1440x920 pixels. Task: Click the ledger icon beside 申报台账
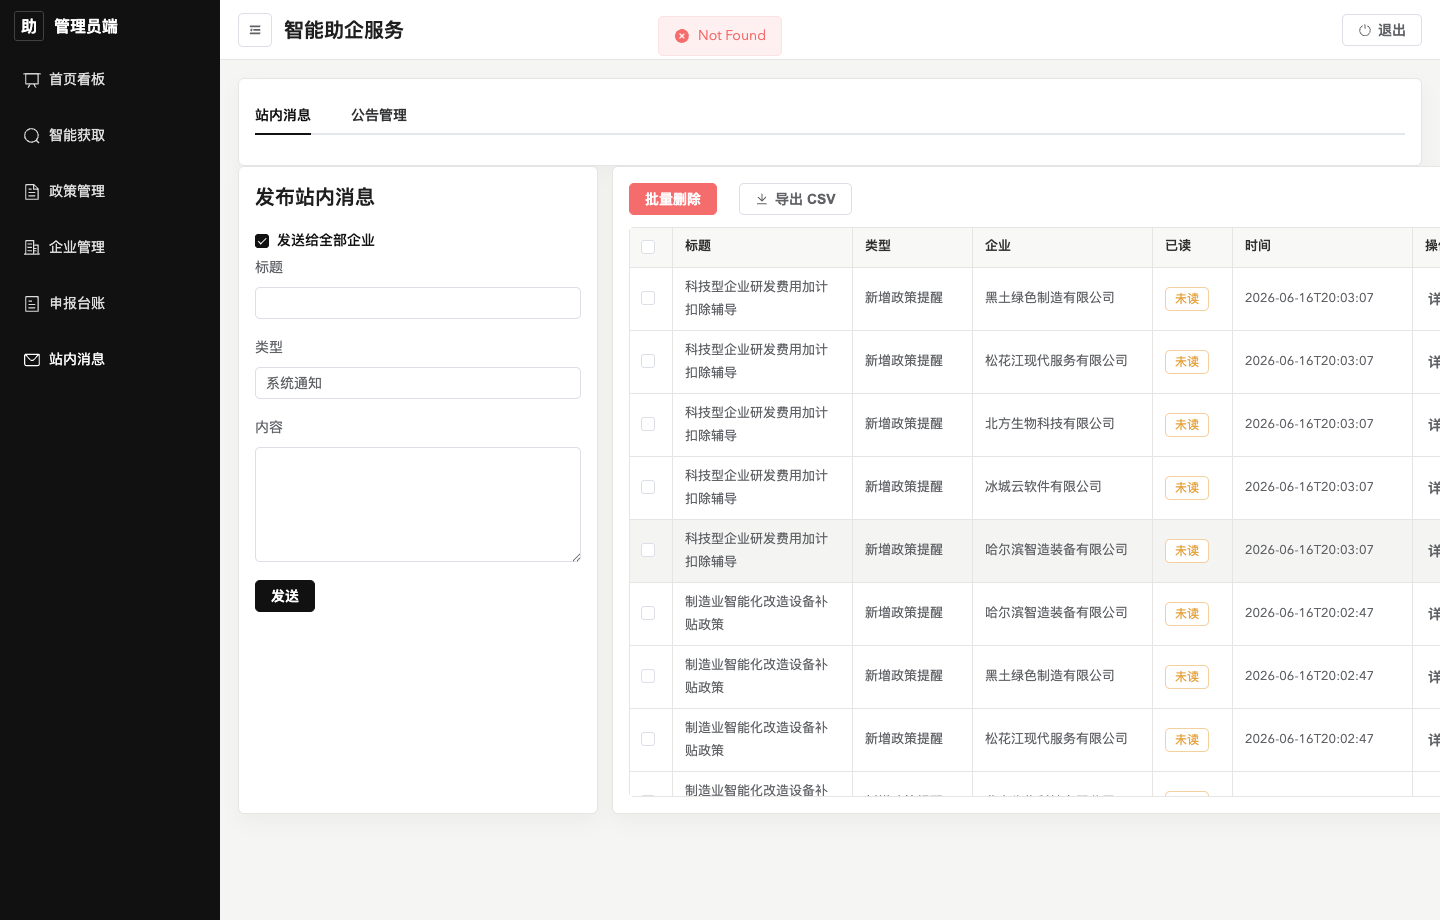(32, 304)
